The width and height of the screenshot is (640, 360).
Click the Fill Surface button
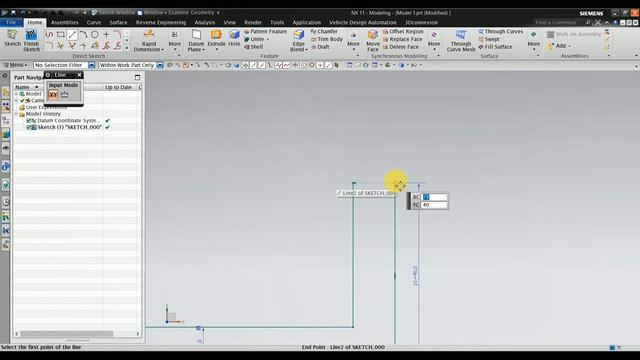pos(495,47)
